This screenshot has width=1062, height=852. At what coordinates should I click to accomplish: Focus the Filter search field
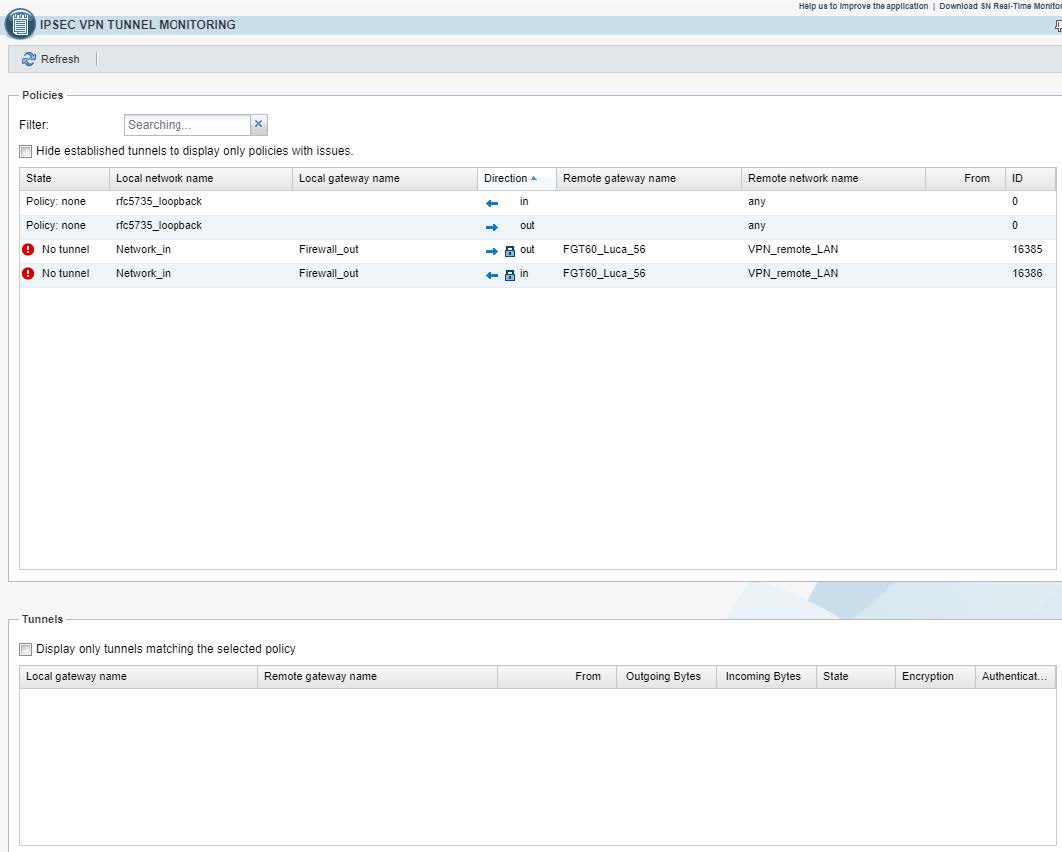(187, 125)
